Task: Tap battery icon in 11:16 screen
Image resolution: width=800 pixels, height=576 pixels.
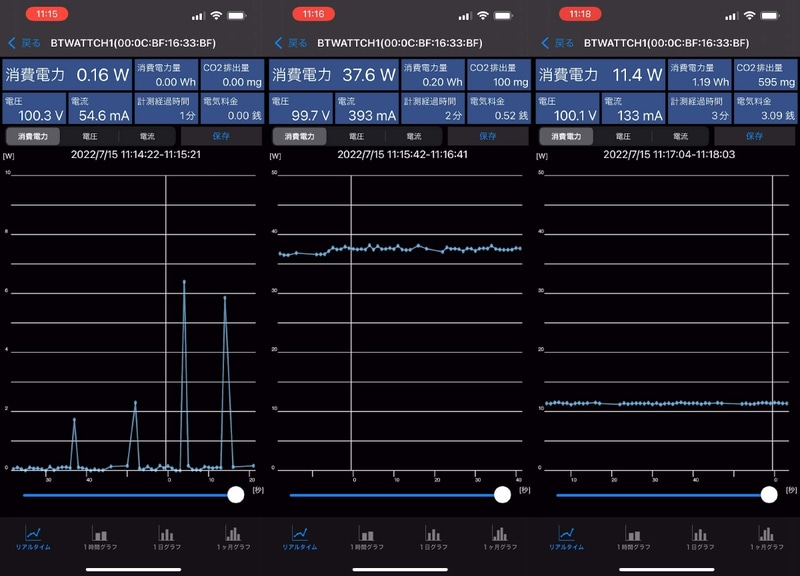Action: click(x=504, y=15)
